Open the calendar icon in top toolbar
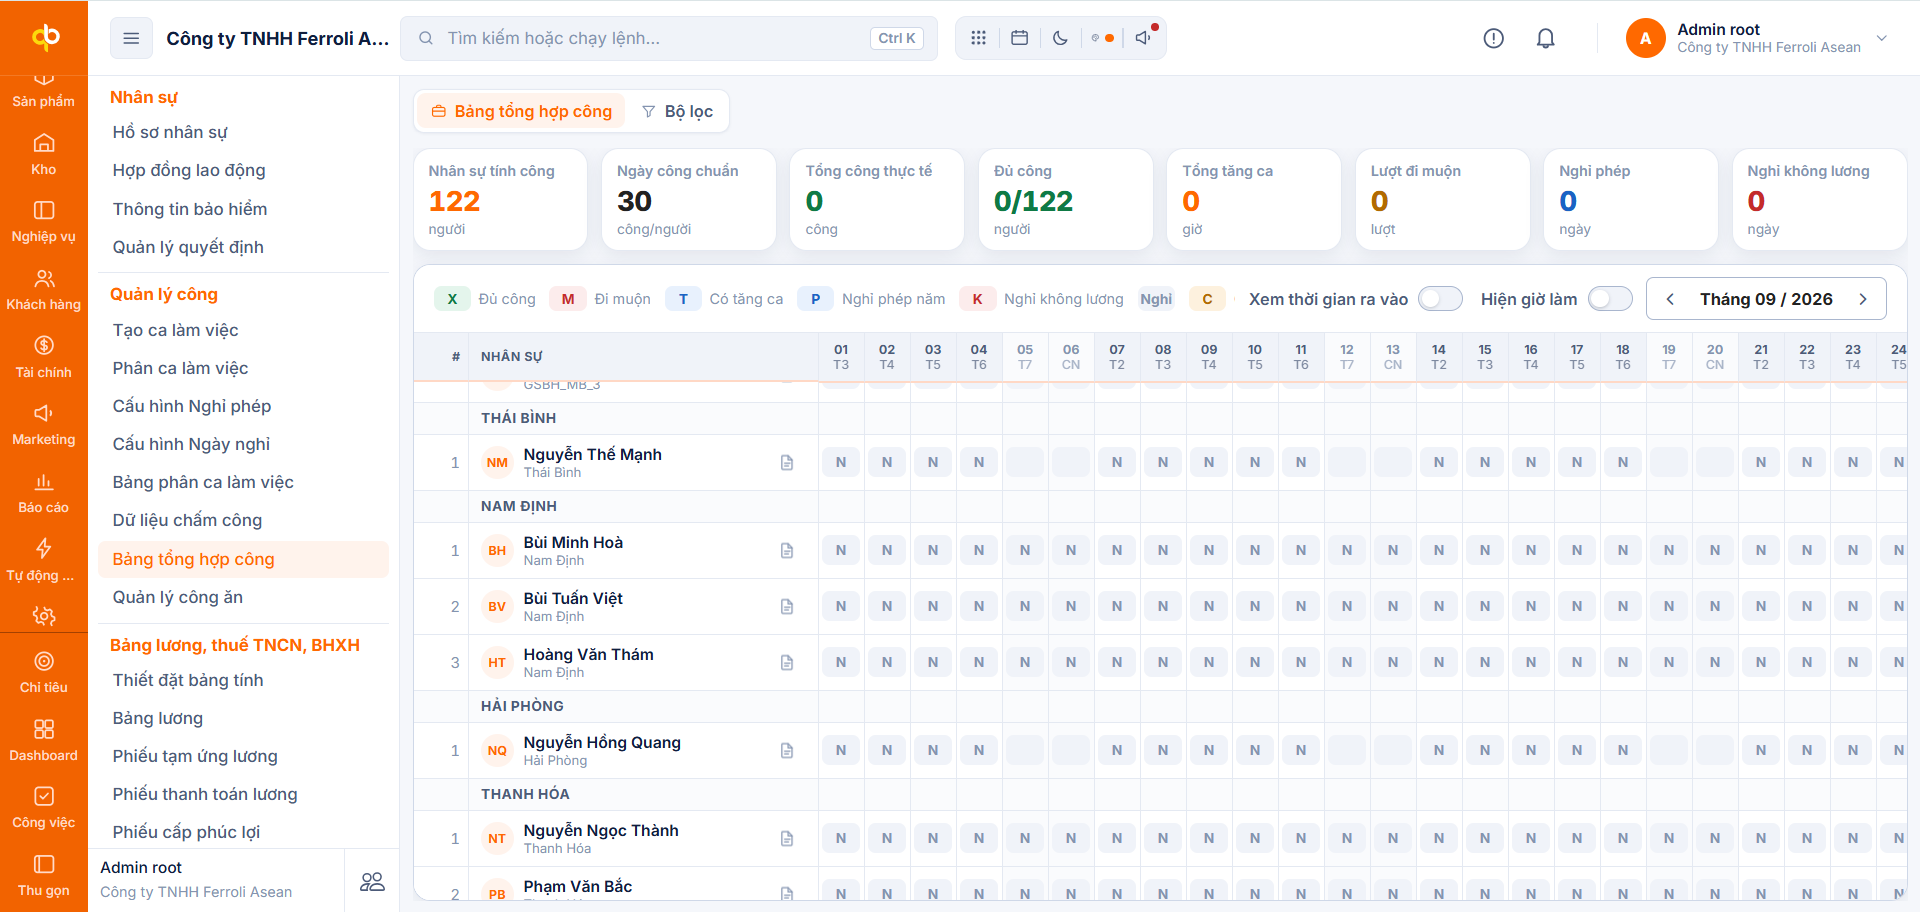Image resolution: width=1920 pixels, height=912 pixels. [x=1019, y=38]
